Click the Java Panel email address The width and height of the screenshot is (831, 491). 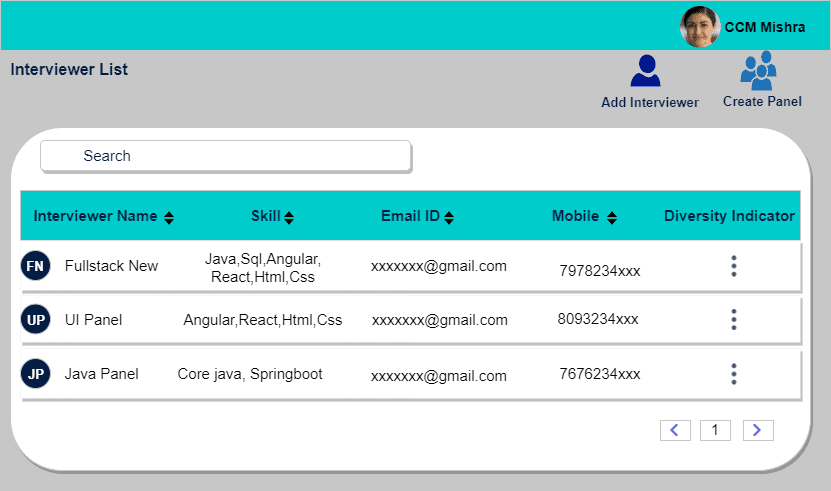[x=439, y=376]
